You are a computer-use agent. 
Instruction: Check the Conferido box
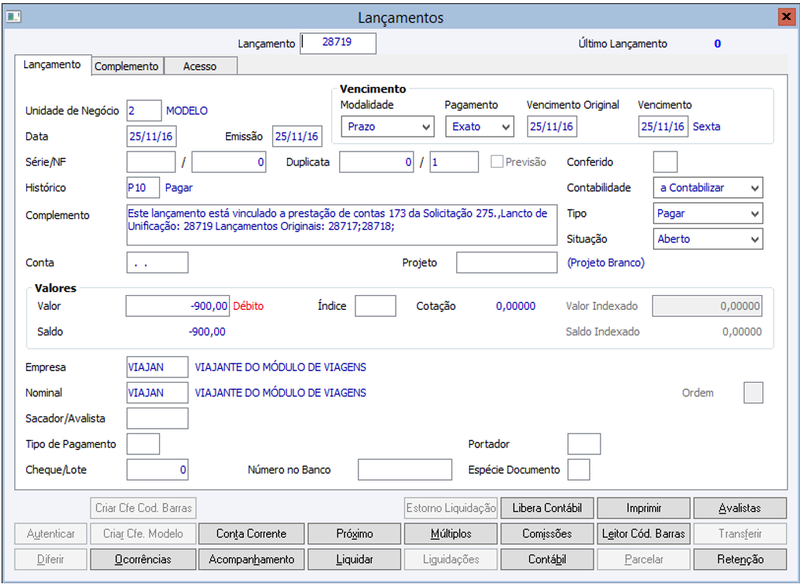665,162
